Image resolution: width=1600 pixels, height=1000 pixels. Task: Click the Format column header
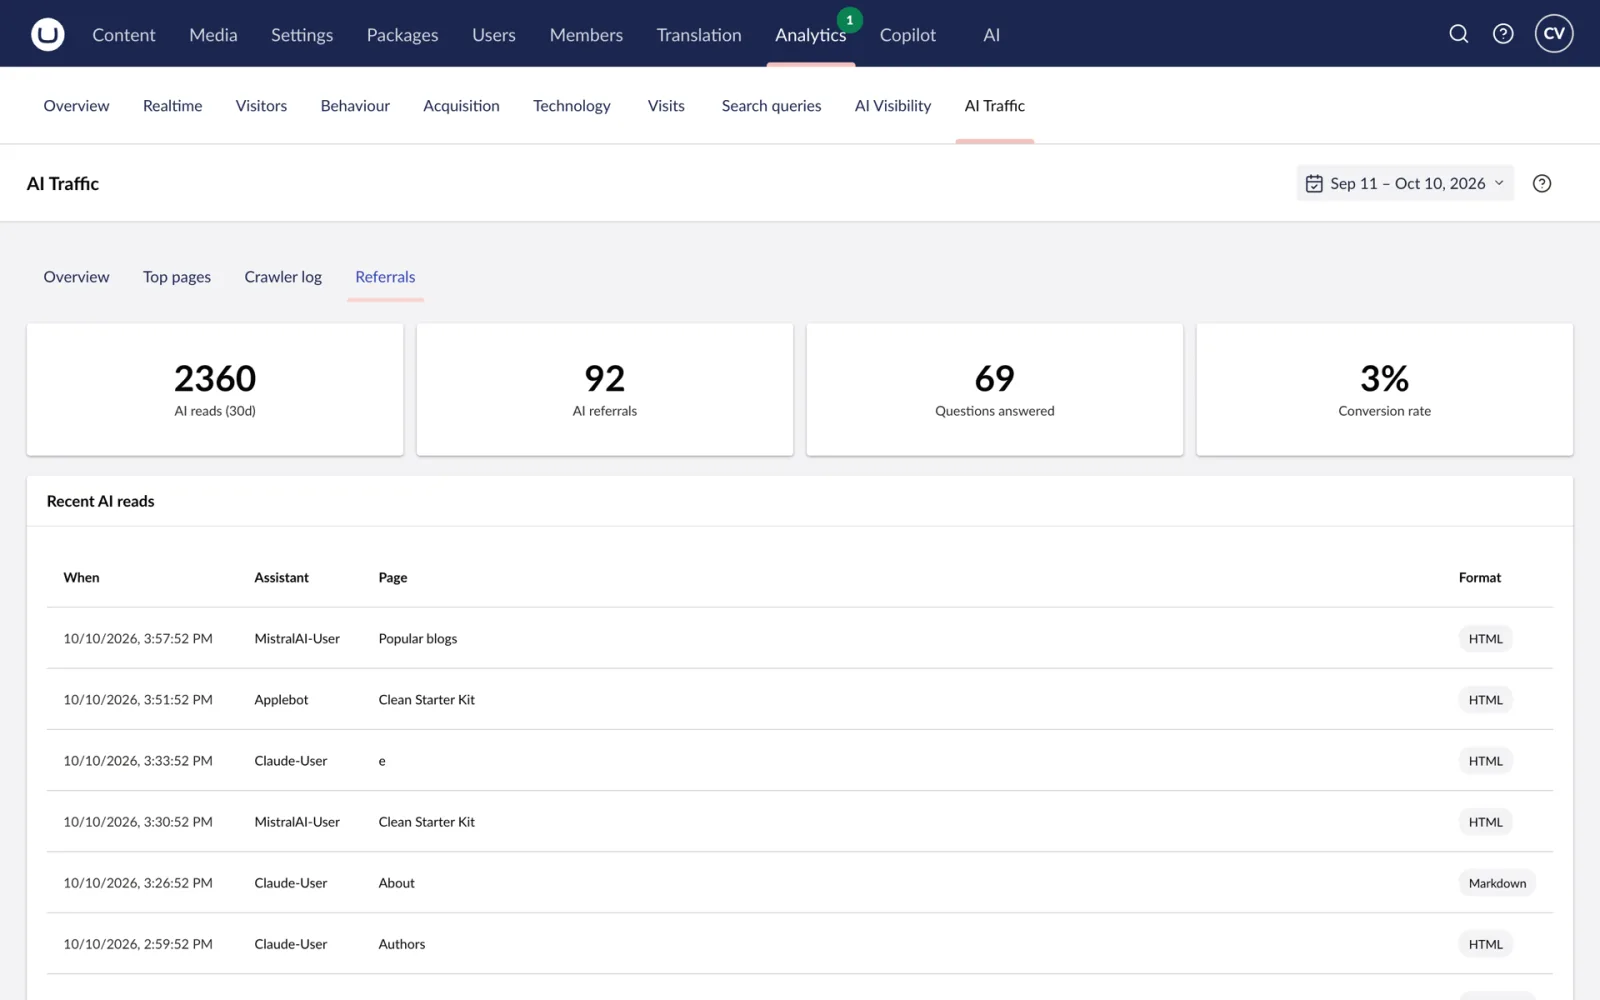point(1480,578)
